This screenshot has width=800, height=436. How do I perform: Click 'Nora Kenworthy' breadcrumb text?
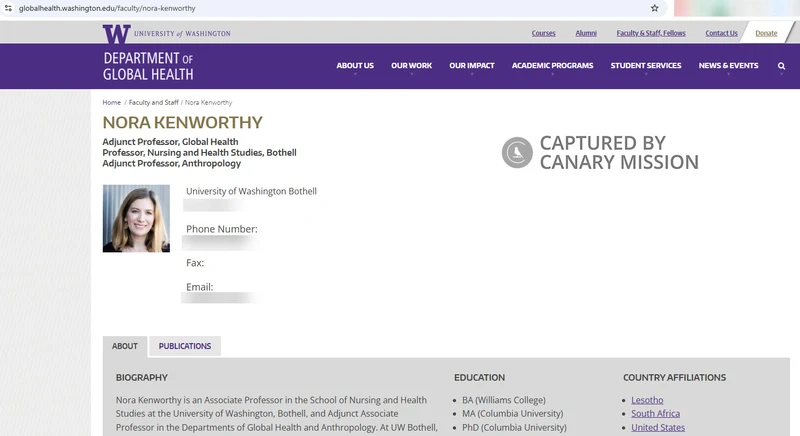point(208,102)
